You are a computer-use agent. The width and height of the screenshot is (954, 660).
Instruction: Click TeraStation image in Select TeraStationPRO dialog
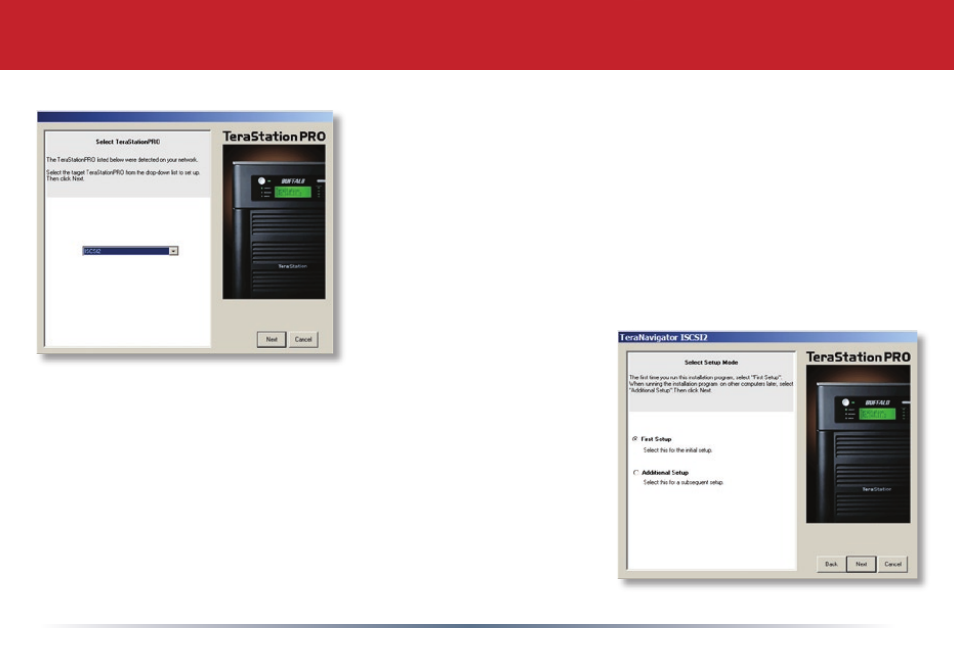(x=274, y=221)
